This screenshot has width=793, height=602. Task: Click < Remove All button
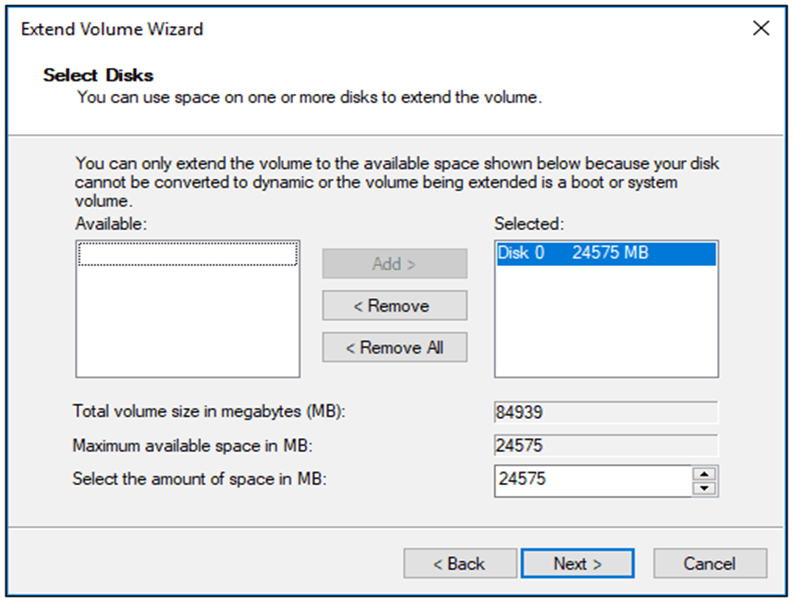(x=394, y=348)
